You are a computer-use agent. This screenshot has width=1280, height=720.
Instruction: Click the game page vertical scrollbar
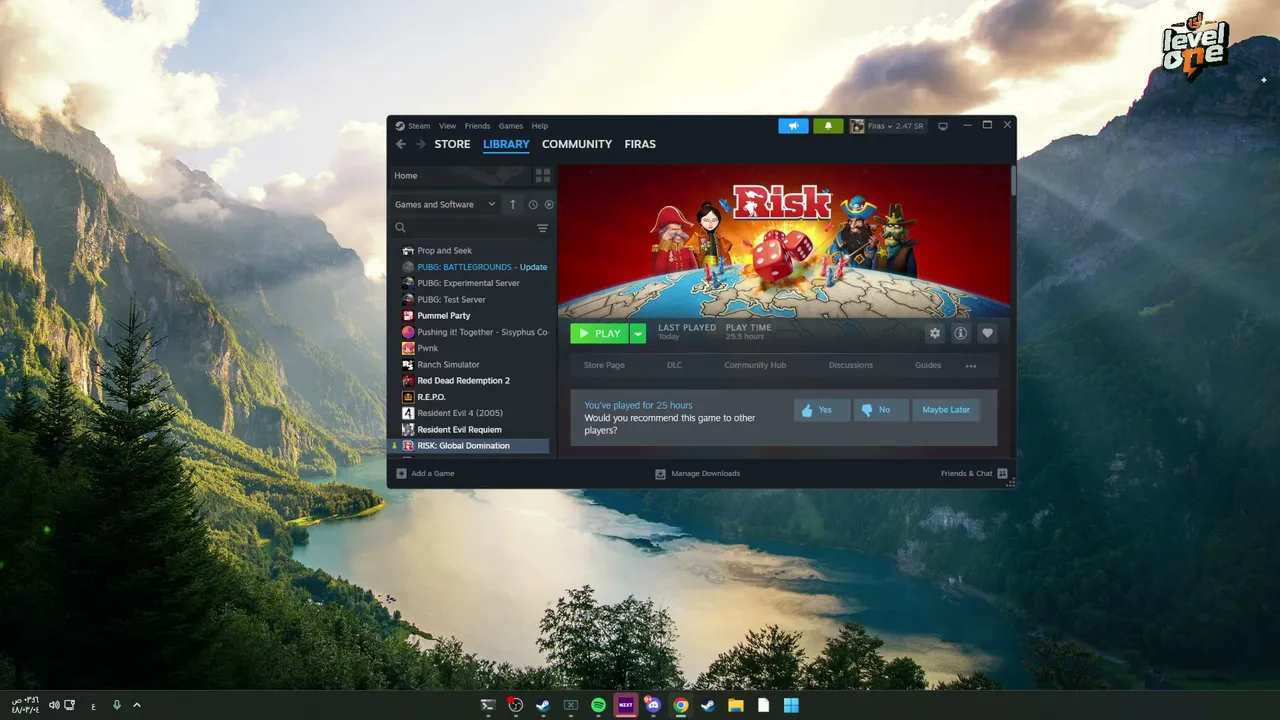1012,180
